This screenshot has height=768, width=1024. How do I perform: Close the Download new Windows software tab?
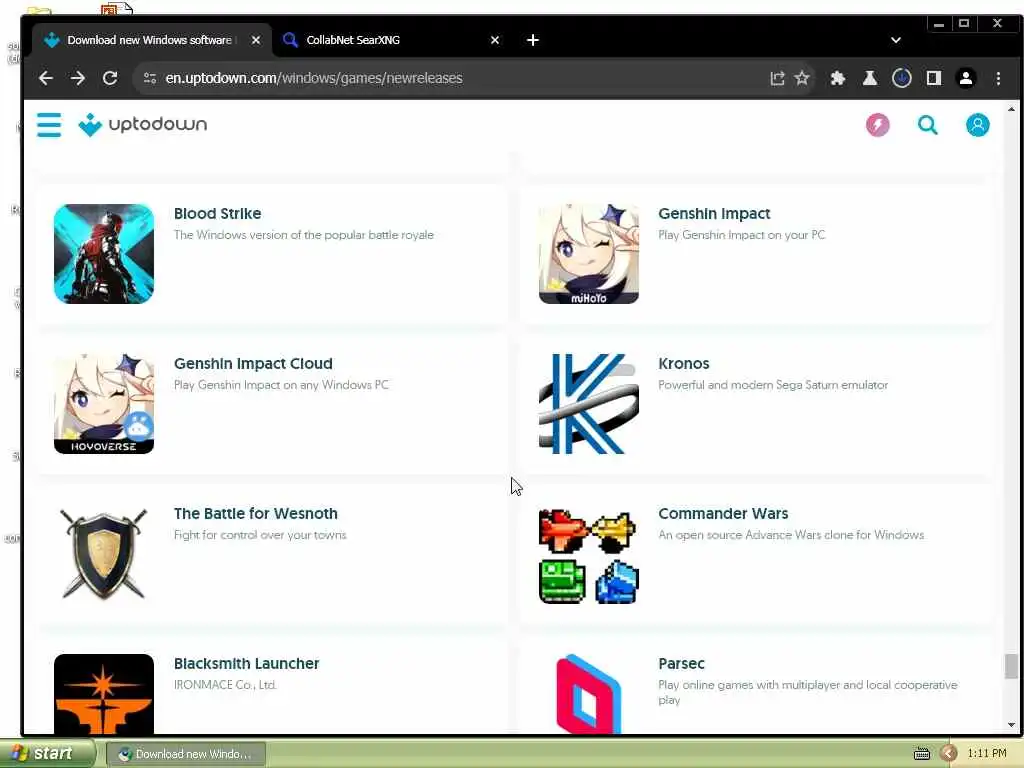pos(256,40)
